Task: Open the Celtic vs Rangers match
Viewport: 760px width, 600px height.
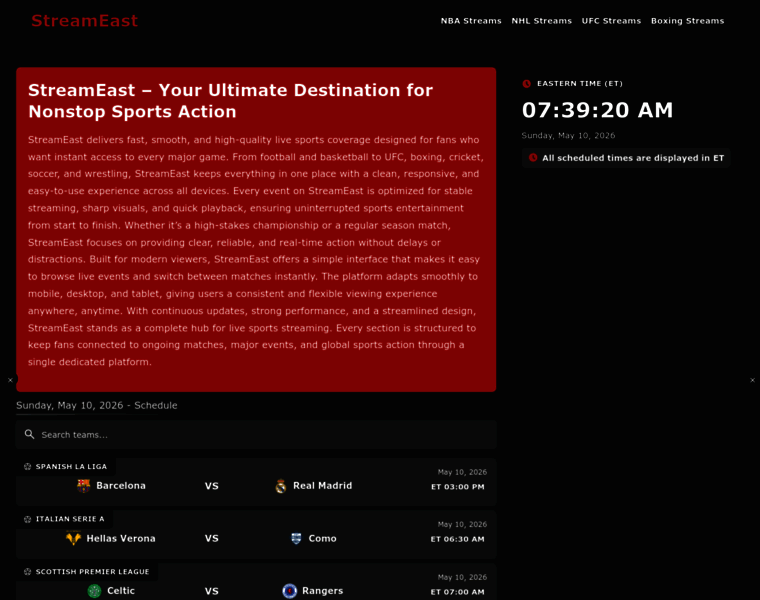Action: coord(256,582)
